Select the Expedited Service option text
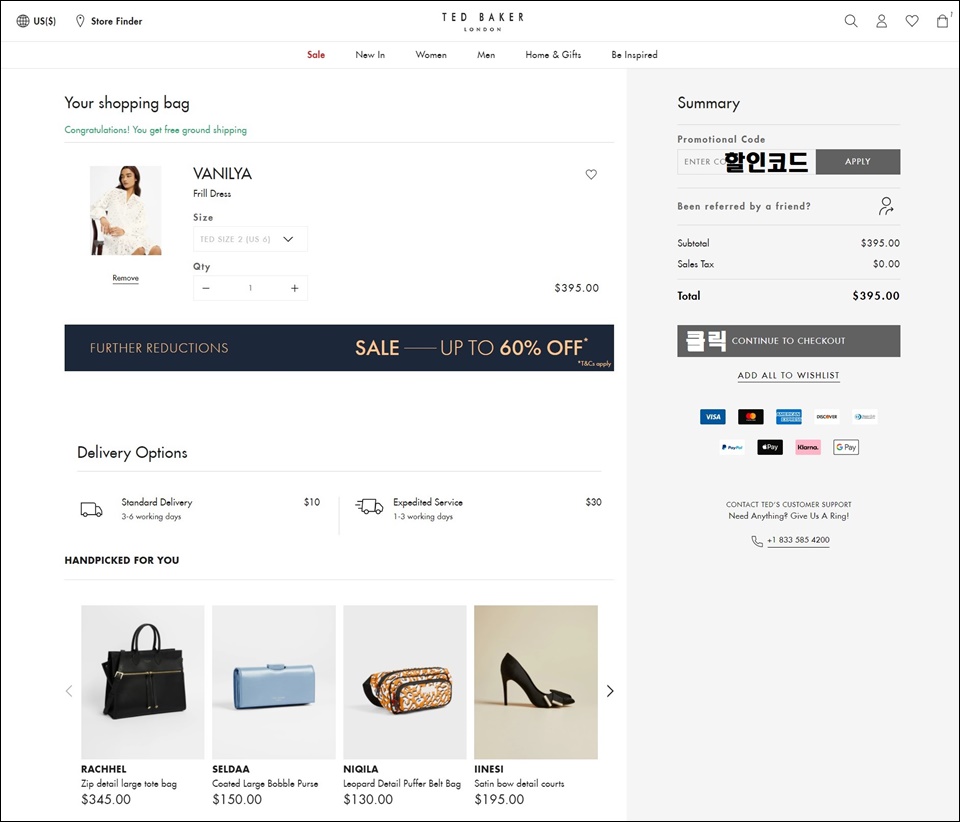960x822 pixels. (x=428, y=502)
